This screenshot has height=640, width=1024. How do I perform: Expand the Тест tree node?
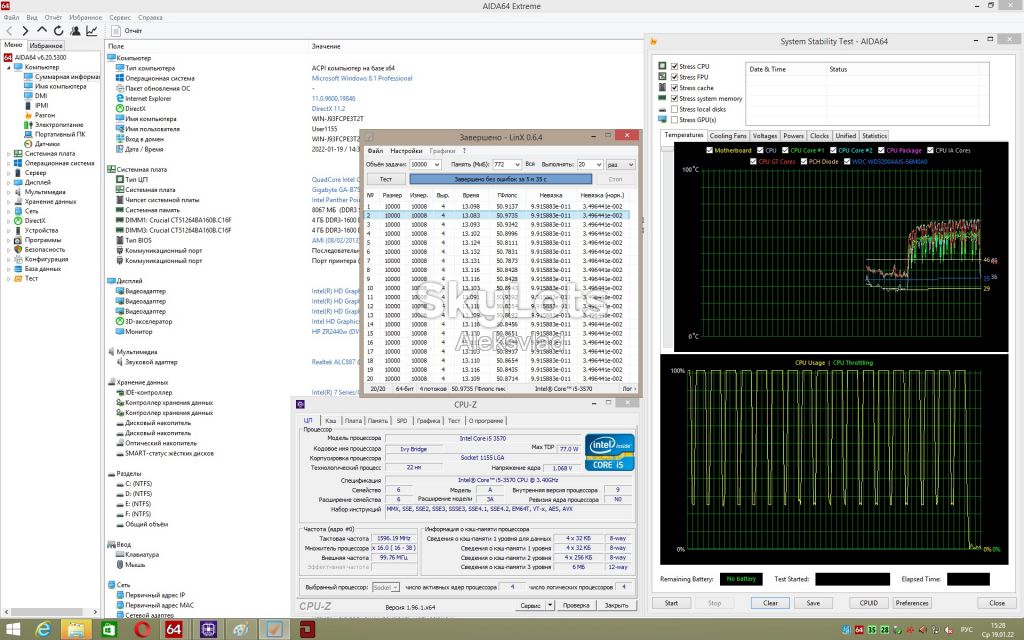[8, 278]
